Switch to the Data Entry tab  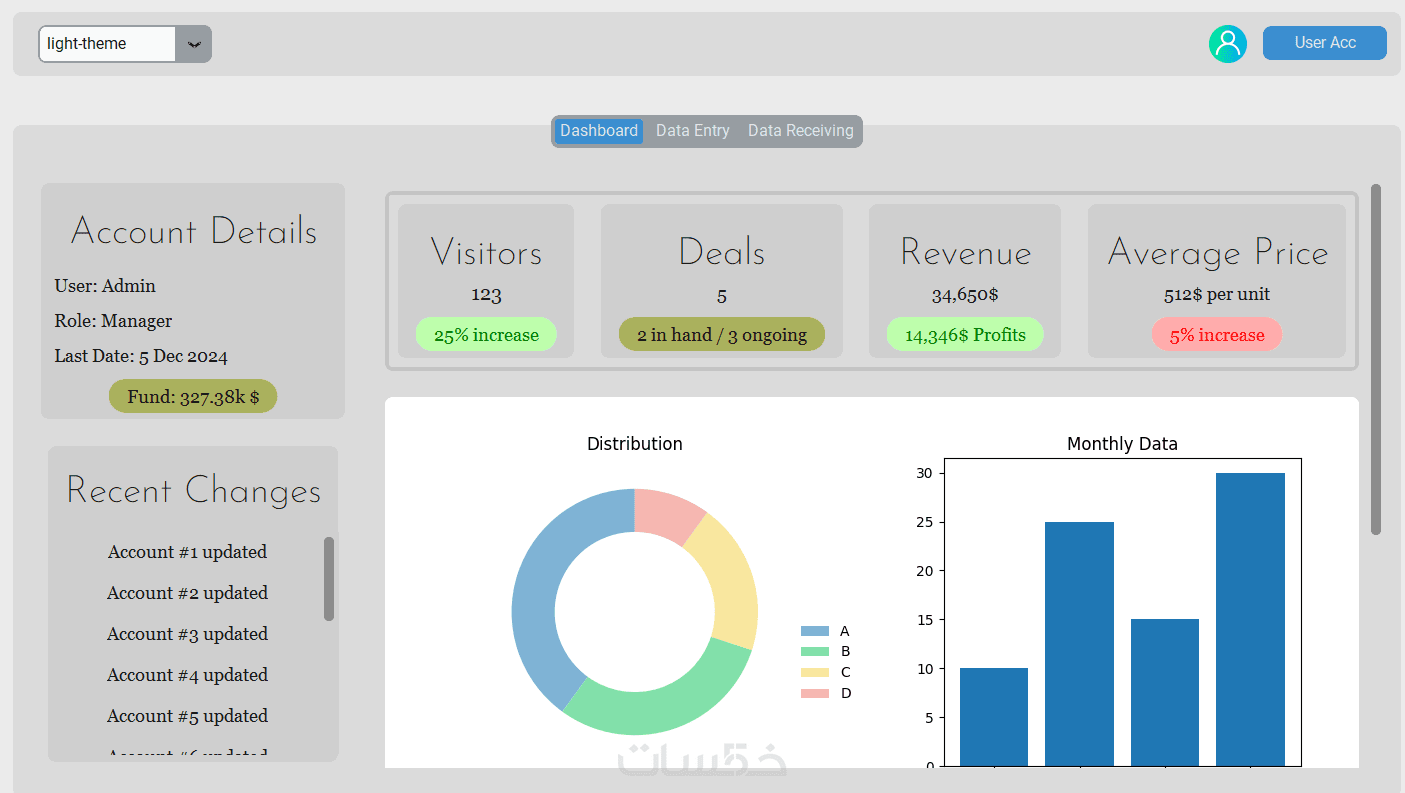[x=693, y=131]
